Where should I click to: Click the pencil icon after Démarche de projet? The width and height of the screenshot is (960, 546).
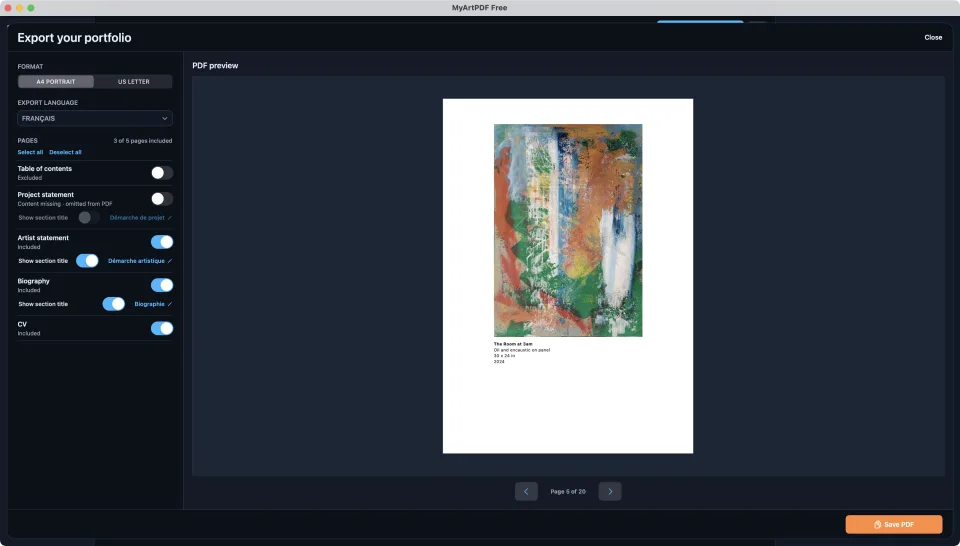(x=170, y=218)
